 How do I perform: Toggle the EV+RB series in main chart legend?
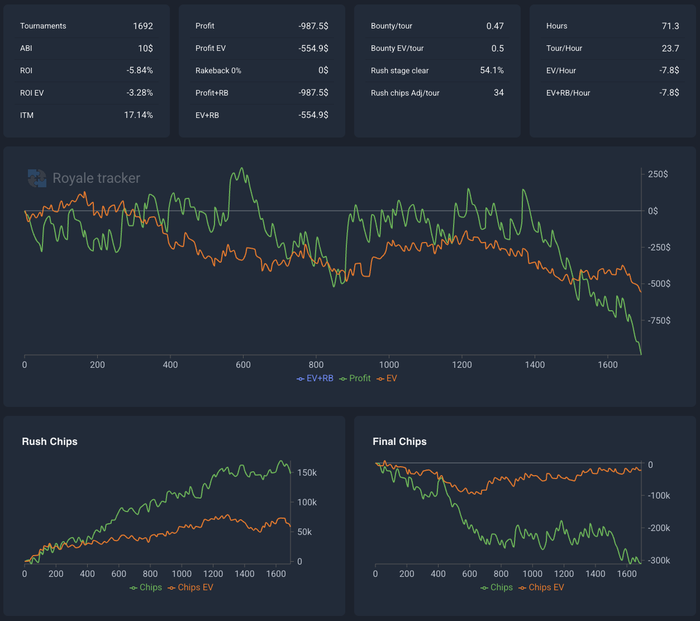pos(315,379)
